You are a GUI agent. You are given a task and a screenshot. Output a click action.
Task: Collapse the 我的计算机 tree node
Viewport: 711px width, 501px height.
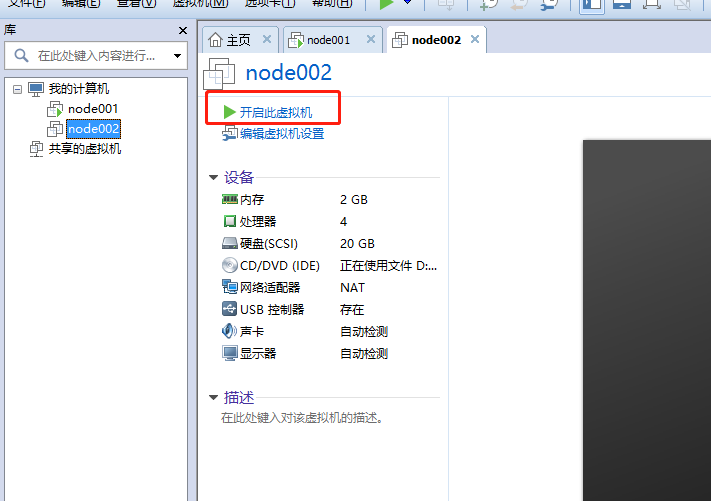17,89
